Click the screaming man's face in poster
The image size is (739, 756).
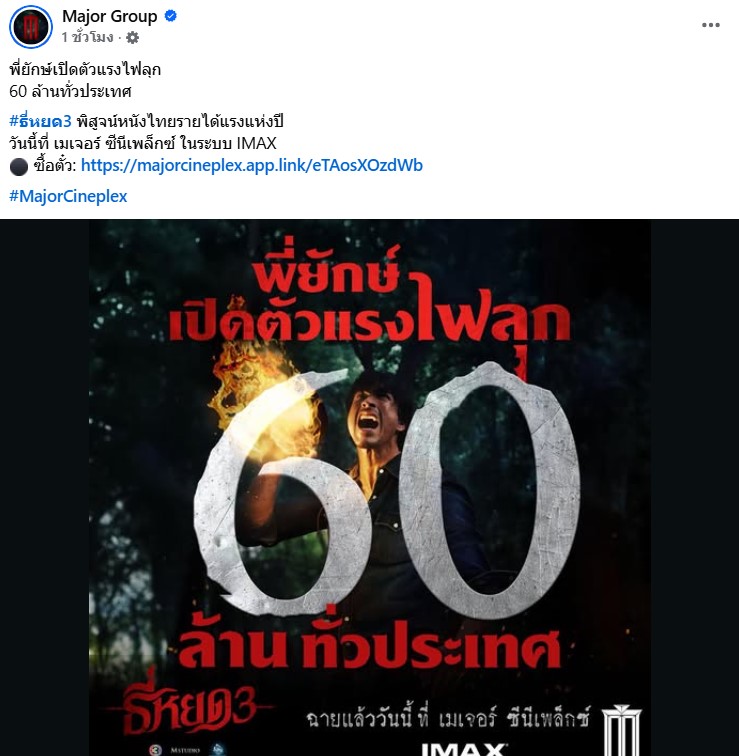click(x=372, y=418)
